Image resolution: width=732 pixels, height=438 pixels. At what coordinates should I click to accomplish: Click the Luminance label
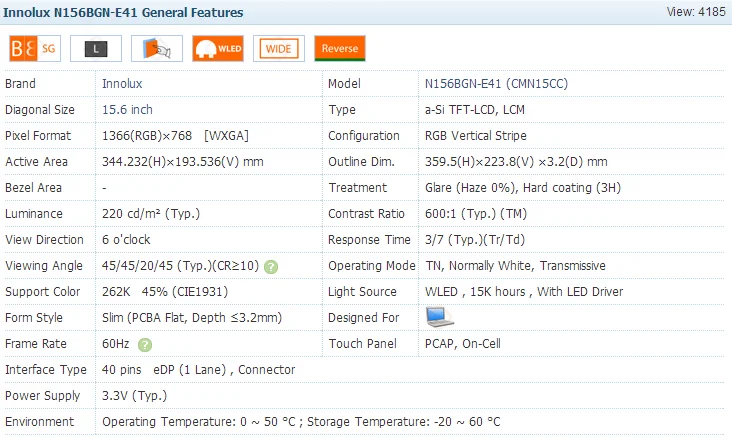tap(34, 213)
